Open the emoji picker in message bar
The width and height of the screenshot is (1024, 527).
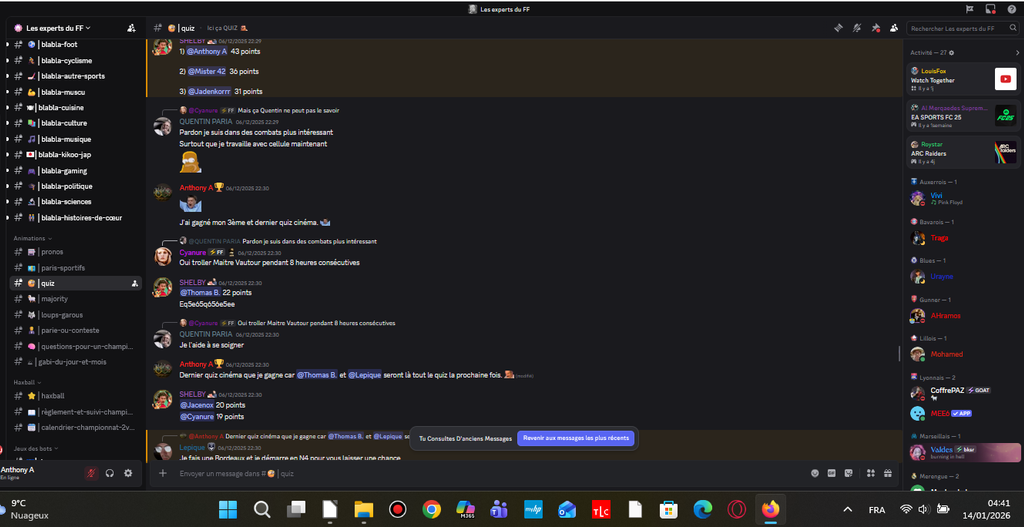tap(814, 473)
